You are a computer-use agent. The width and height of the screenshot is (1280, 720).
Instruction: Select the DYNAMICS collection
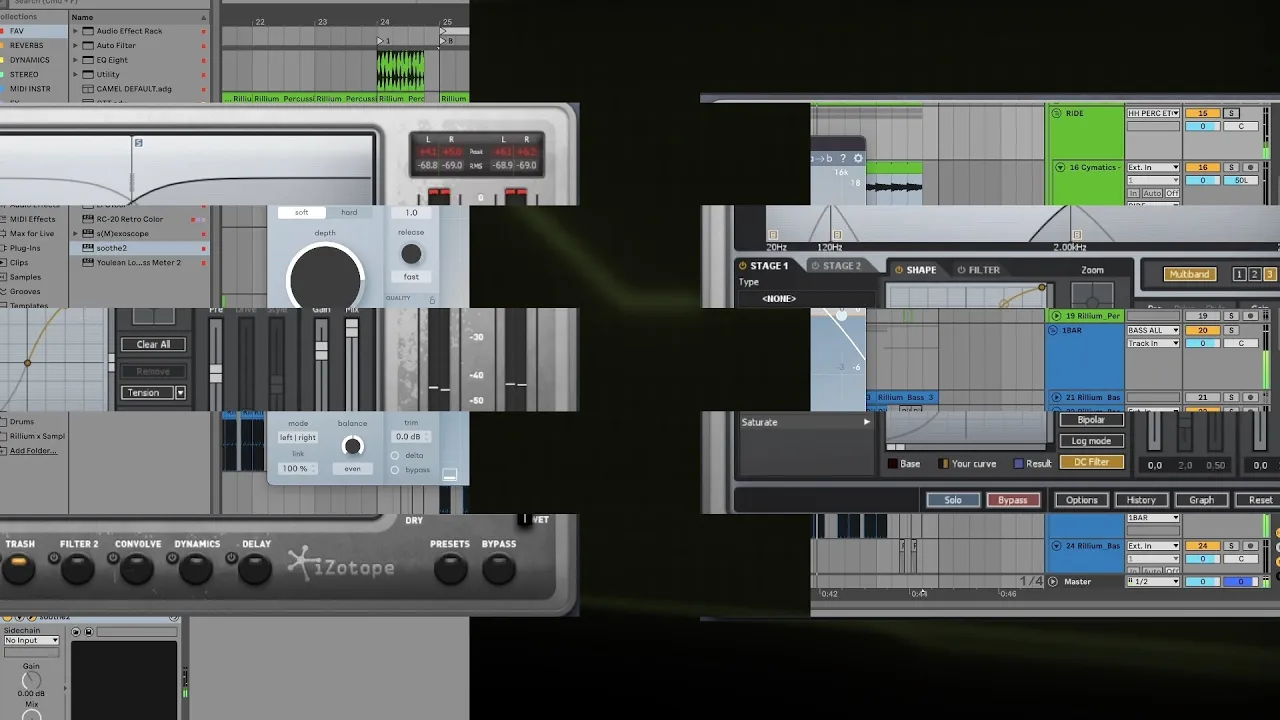click(x=29, y=60)
